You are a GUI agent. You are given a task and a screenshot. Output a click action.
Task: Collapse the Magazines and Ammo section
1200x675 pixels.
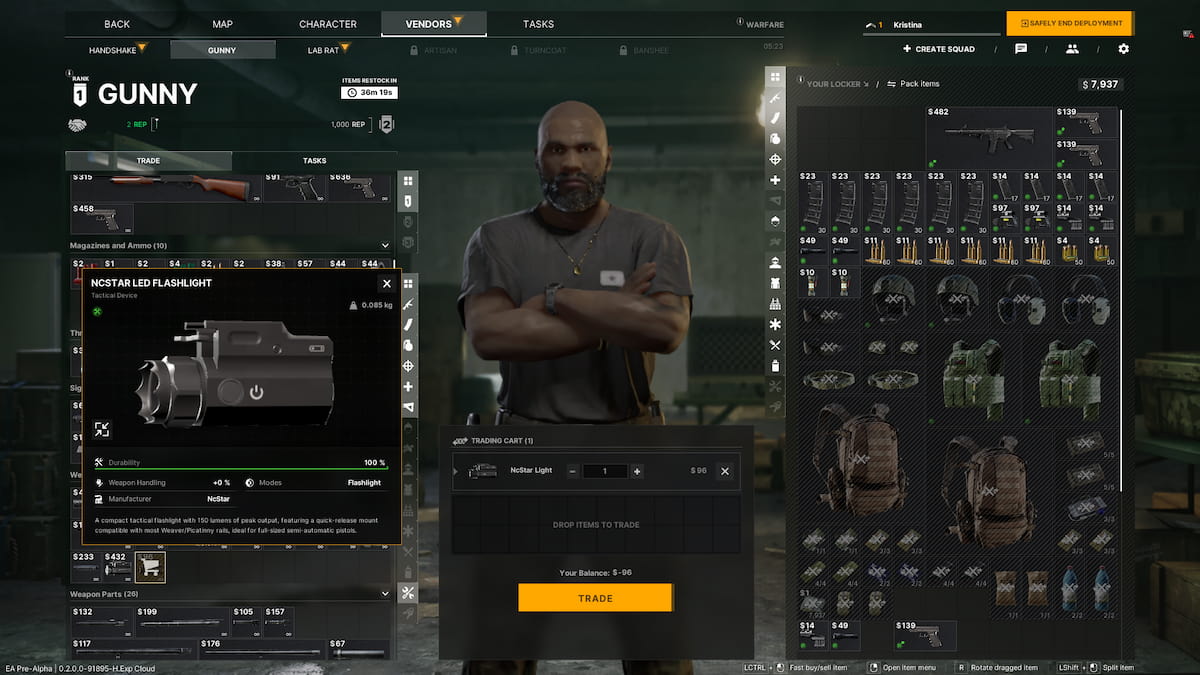(x=386, y=245)
